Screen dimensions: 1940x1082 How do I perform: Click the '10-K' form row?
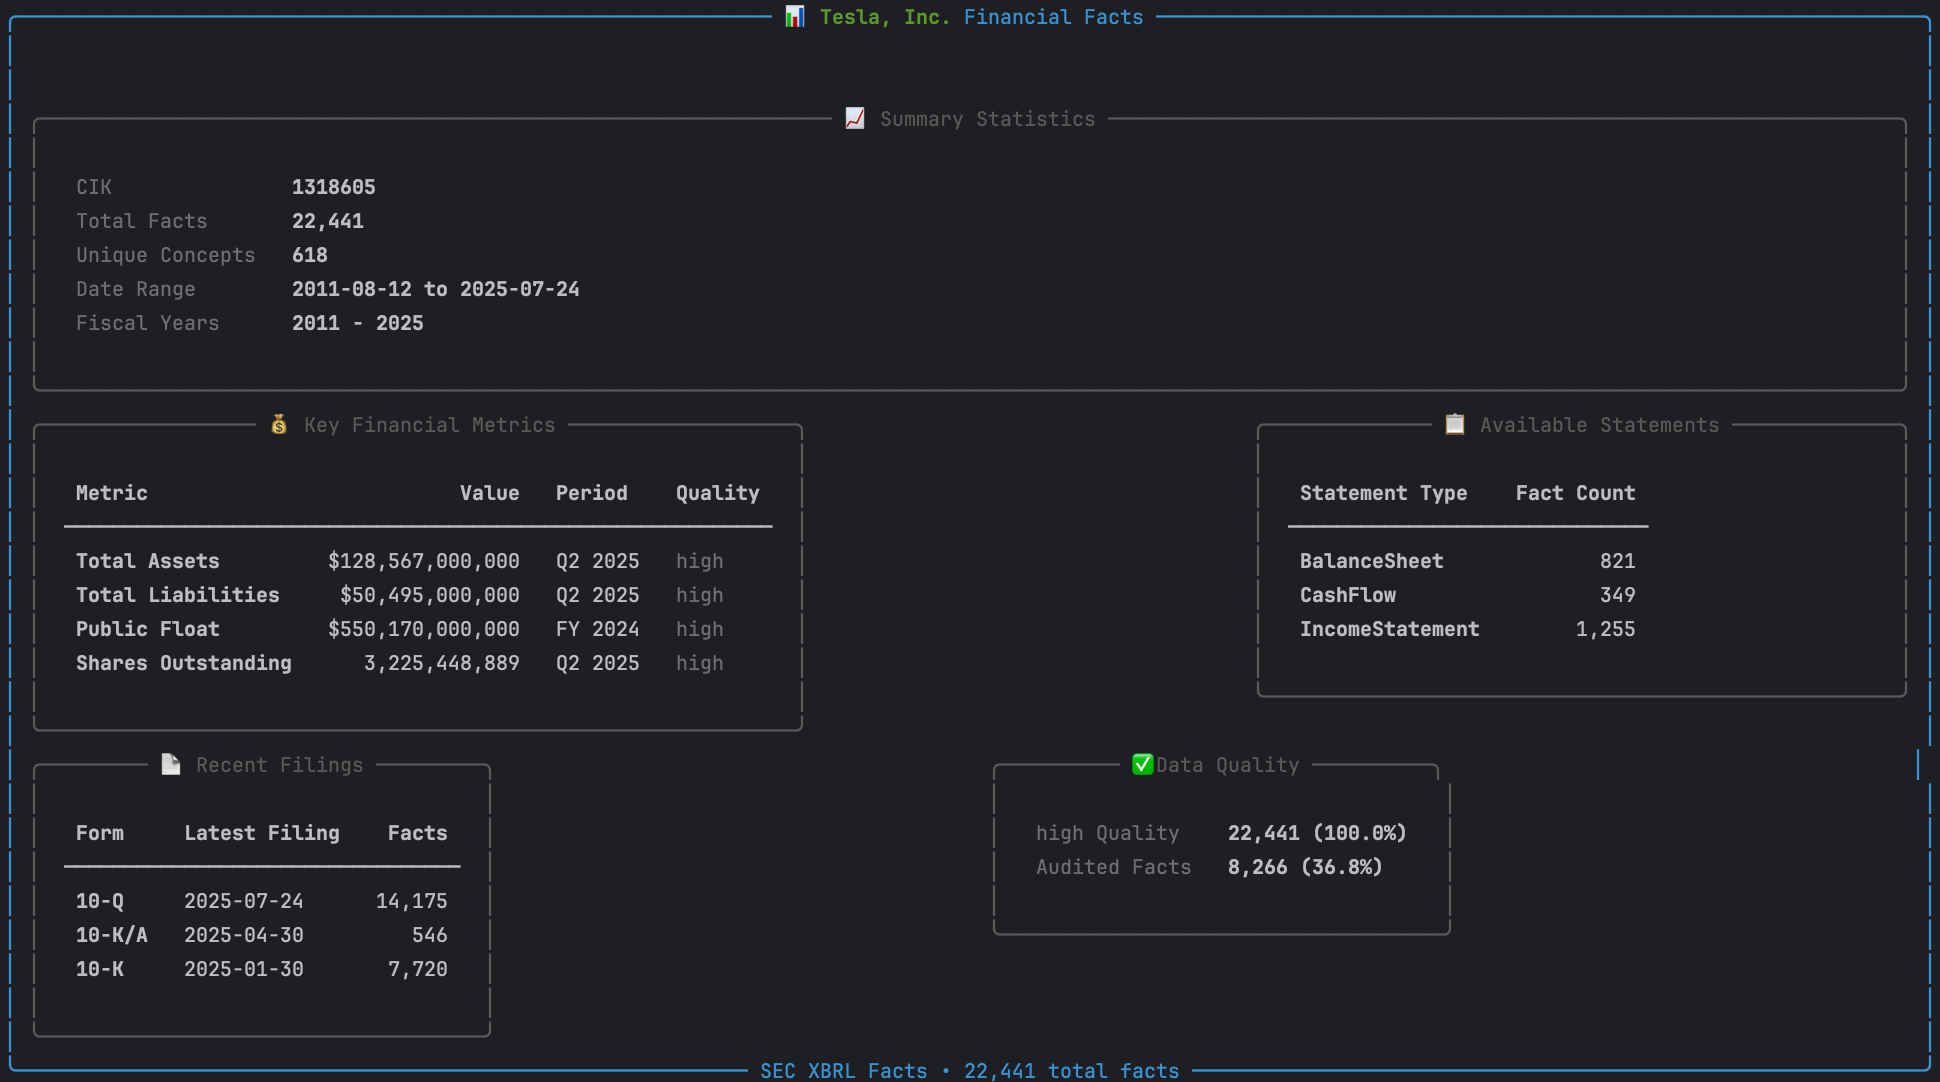click(x=100, y=969)
